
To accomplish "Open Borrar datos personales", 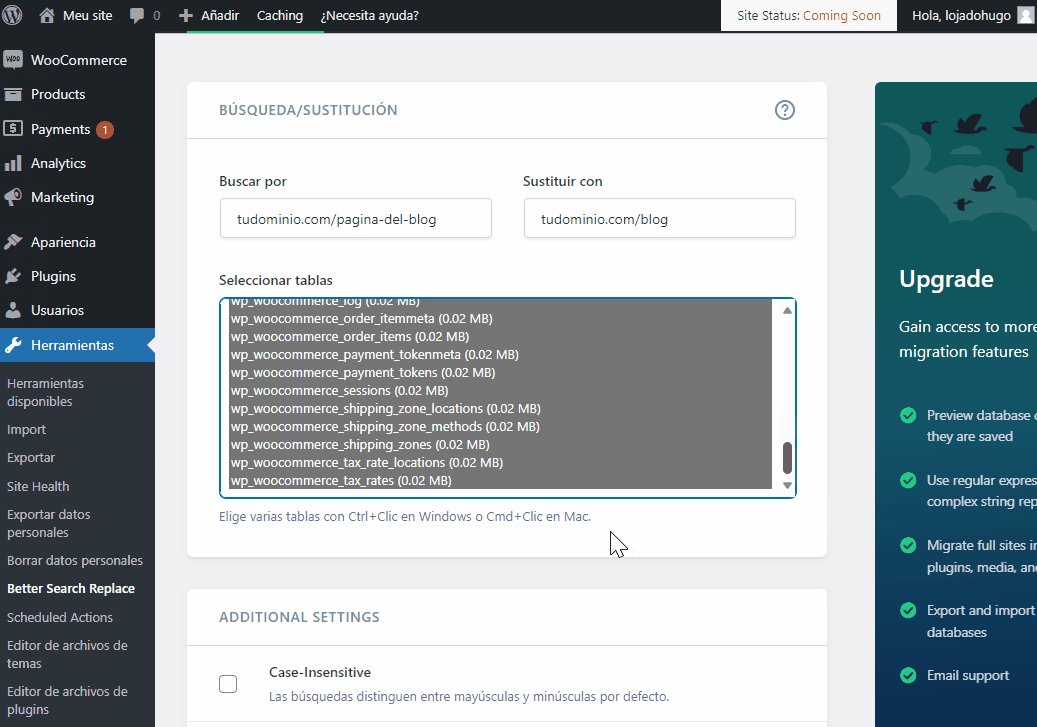I will [75, 560].
